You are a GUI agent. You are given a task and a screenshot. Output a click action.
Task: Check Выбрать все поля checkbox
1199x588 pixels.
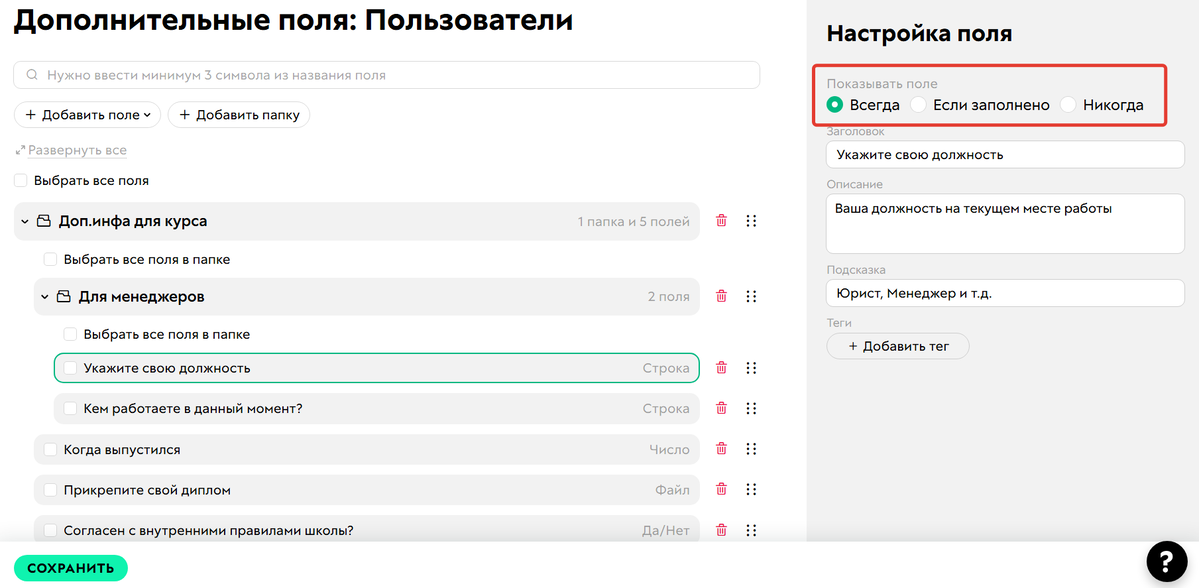(21, 181)
